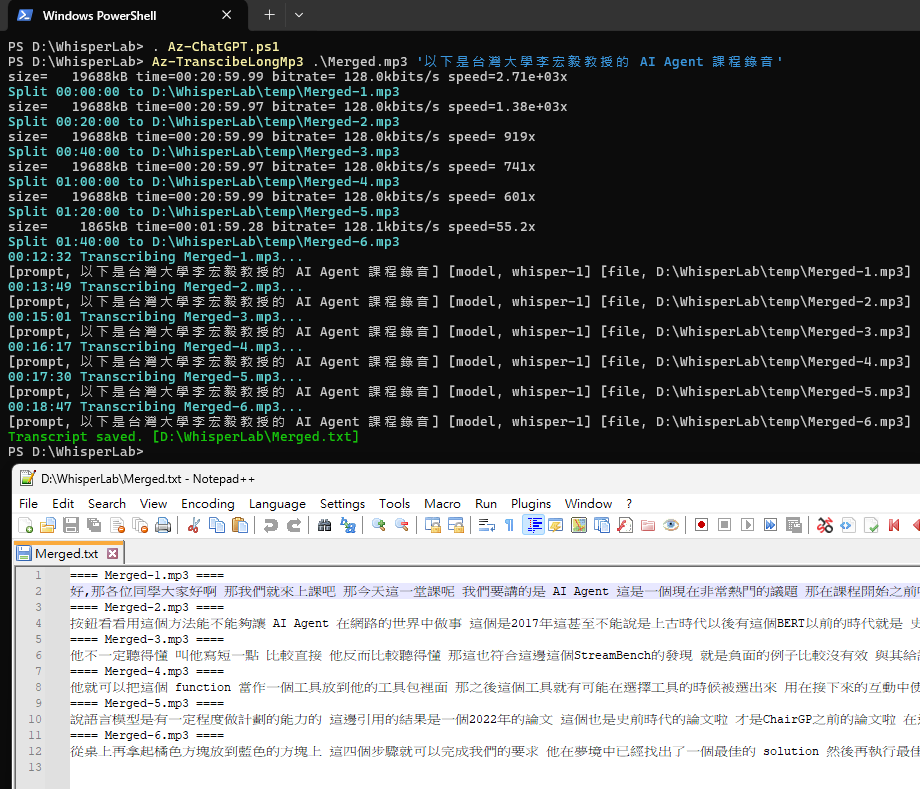Open the PowerShell new tab dropdown arrow

[299, 15]
